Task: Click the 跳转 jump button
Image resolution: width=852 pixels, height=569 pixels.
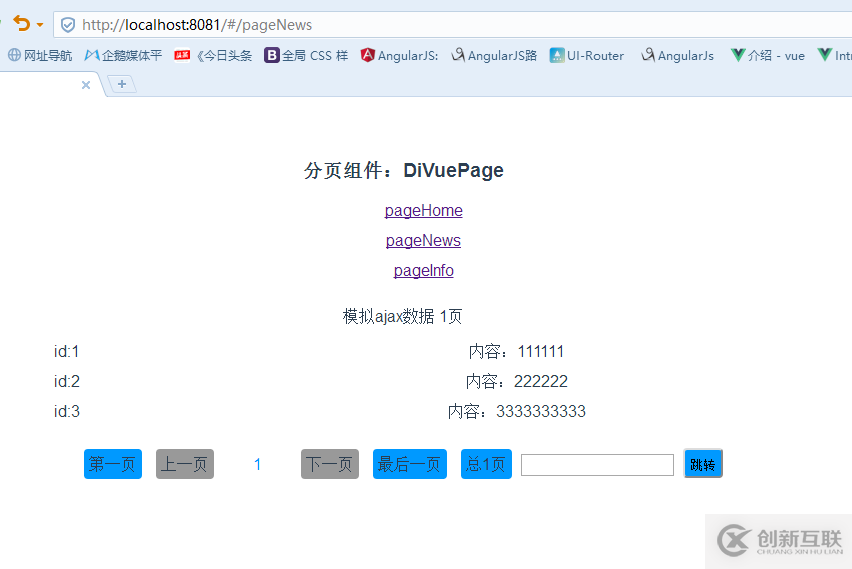Action: tap(703, 464)
